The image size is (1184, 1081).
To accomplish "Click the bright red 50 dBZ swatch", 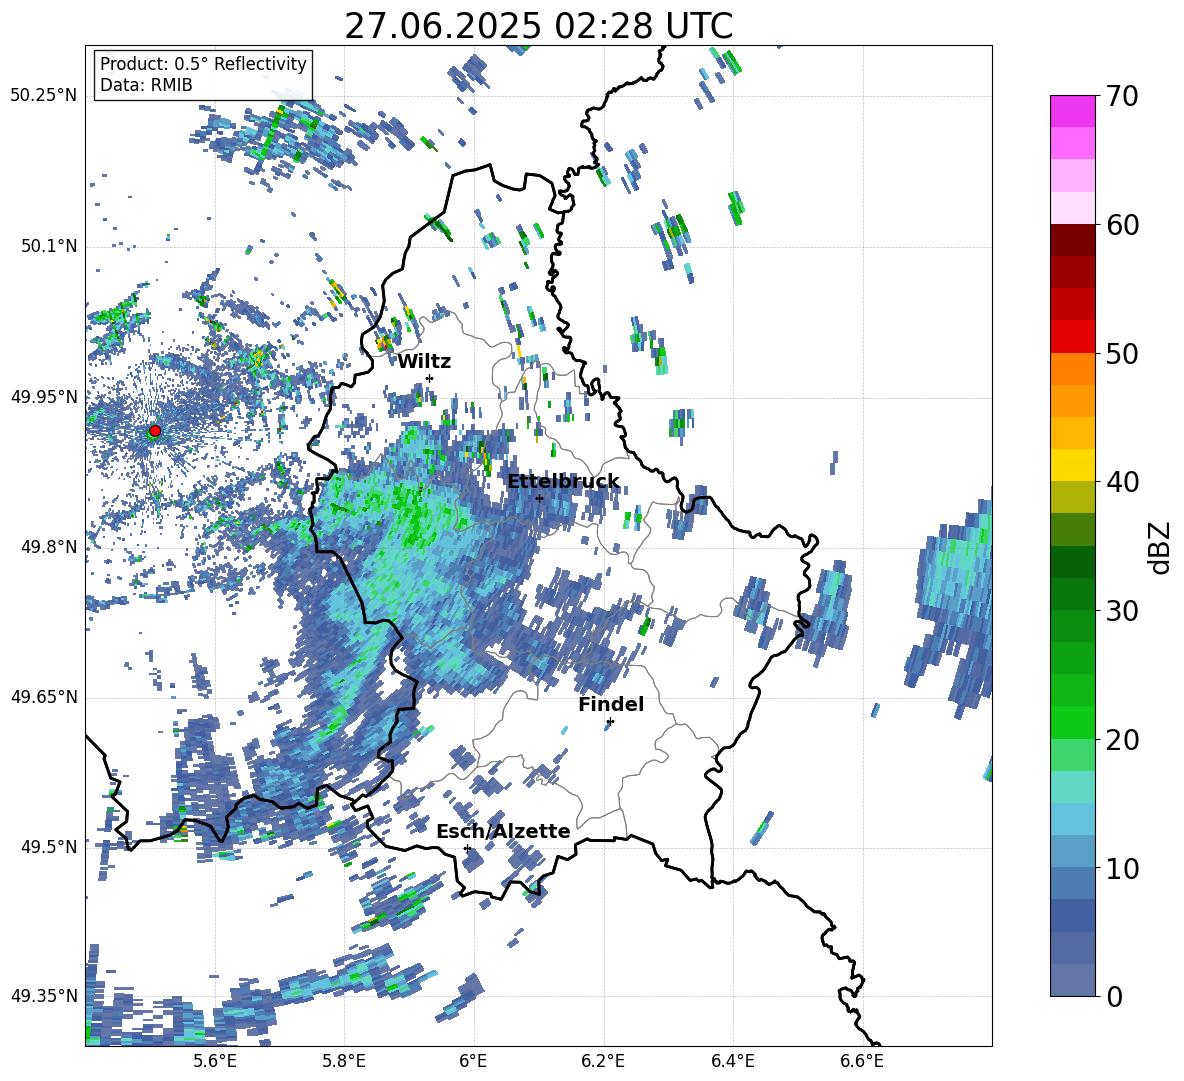I will (x=1072, y=337).
